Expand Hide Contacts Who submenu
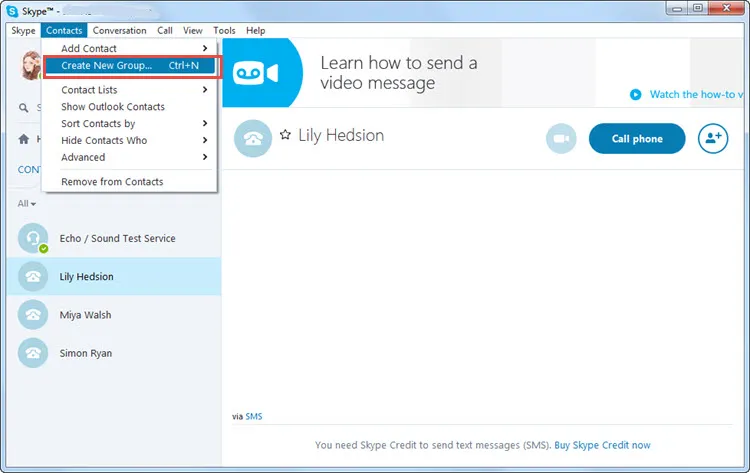Viewport: 750px width, 473px height. [x=130, y=140]
